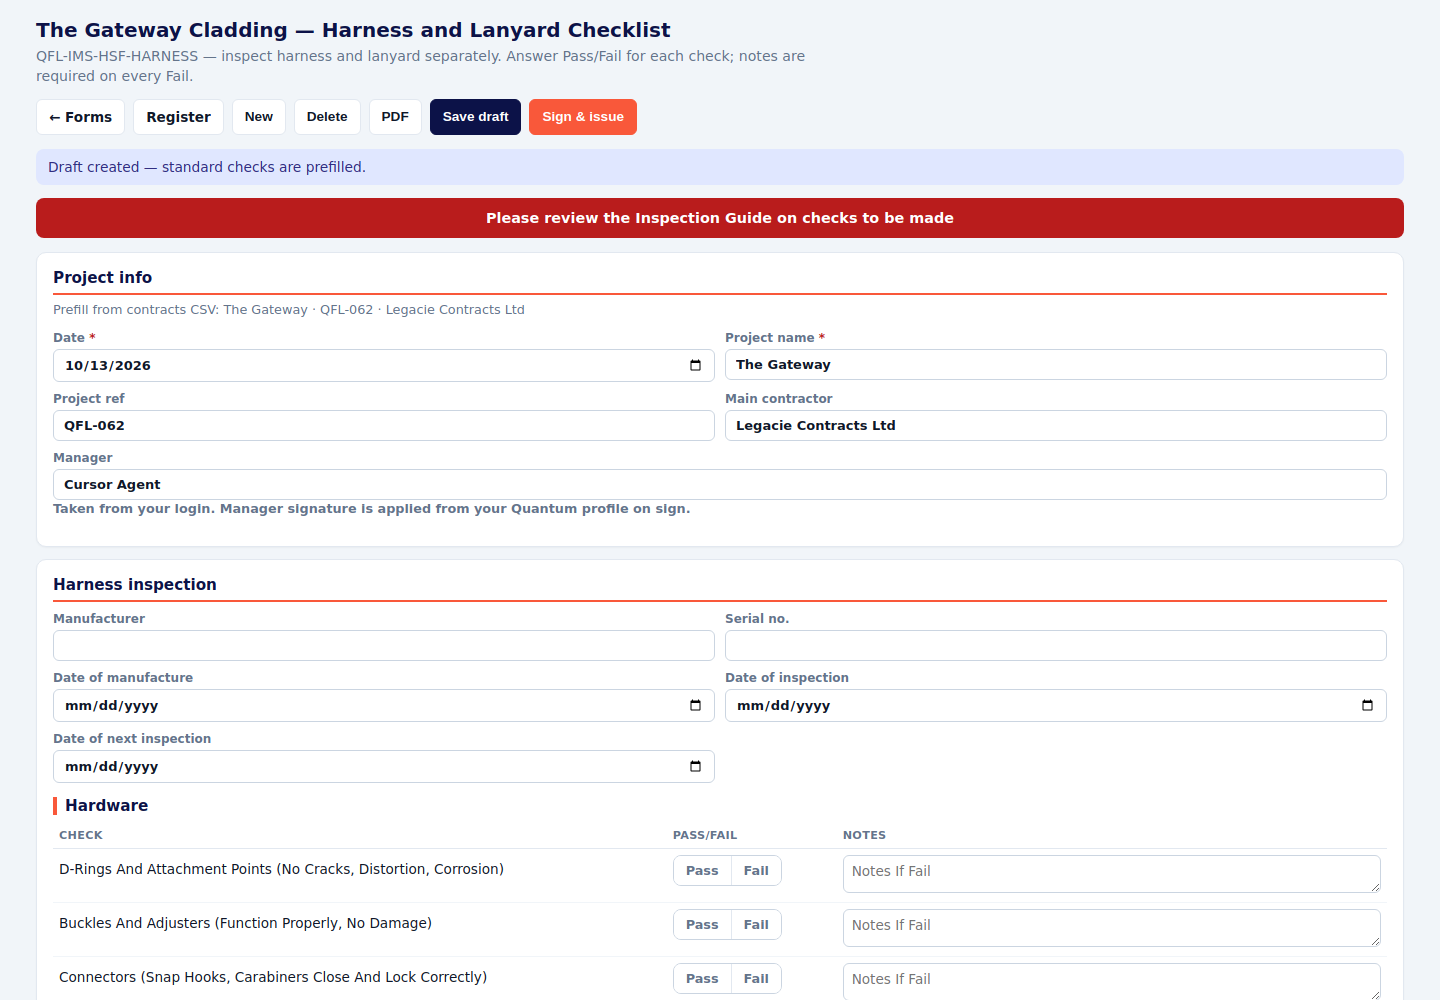Mark Connectors check as Pass
1440x1000 pixels.
(702, 979)
